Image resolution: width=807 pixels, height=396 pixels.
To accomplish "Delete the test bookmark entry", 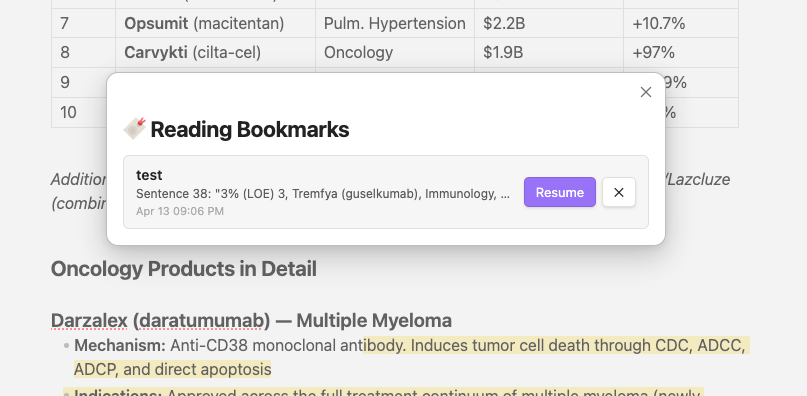I will [619, 192].
